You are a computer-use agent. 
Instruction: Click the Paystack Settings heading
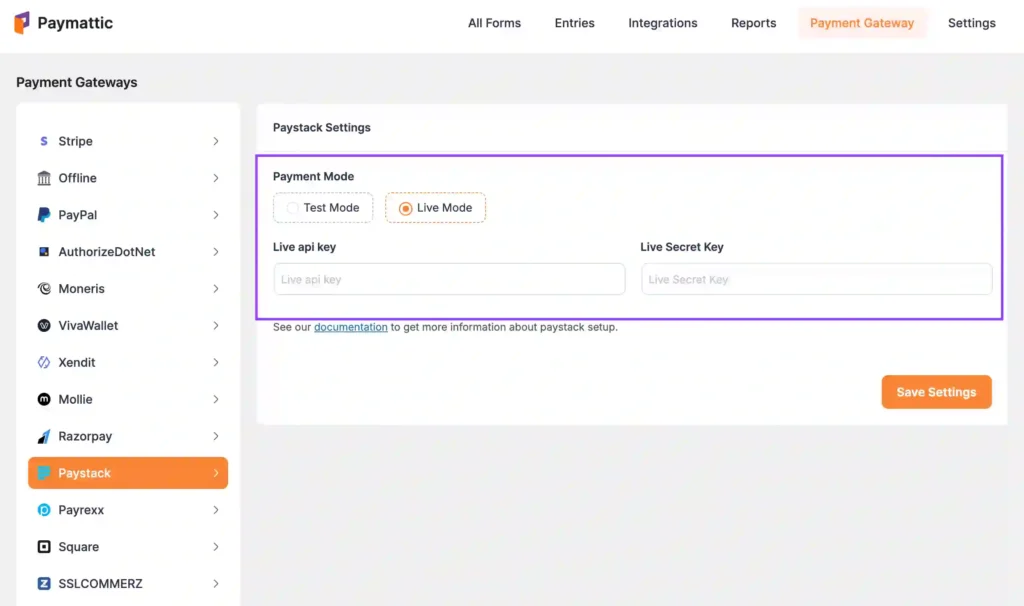pyautogui.click(x=322, y=127)
